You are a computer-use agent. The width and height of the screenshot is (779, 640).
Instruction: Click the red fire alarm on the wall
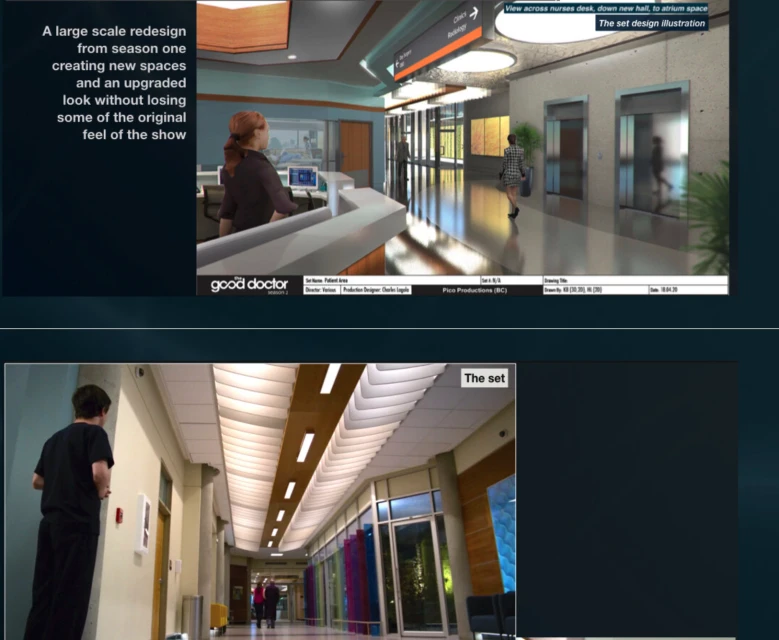point(119,515)
